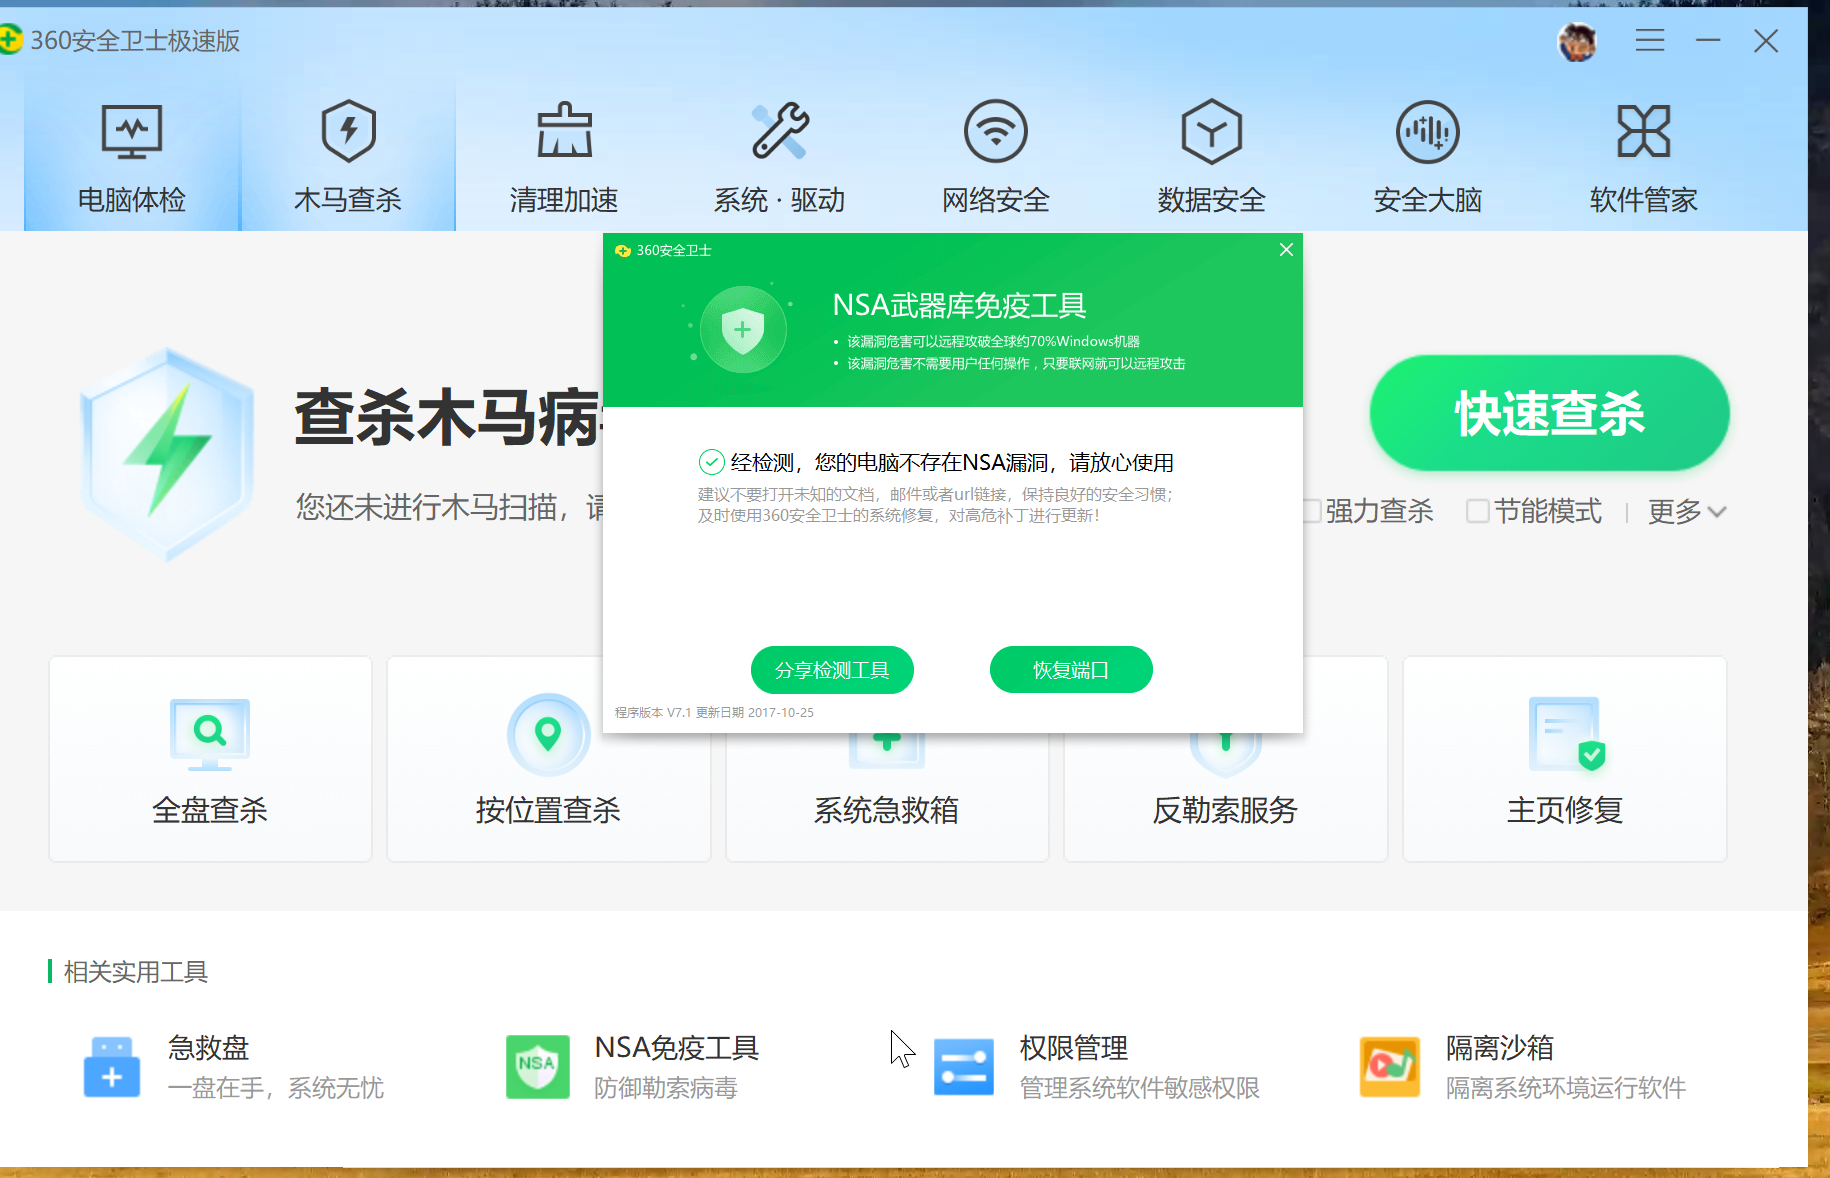Open the 软件管家 tab
The image size is (1830, 1178).
[1644, 156]
